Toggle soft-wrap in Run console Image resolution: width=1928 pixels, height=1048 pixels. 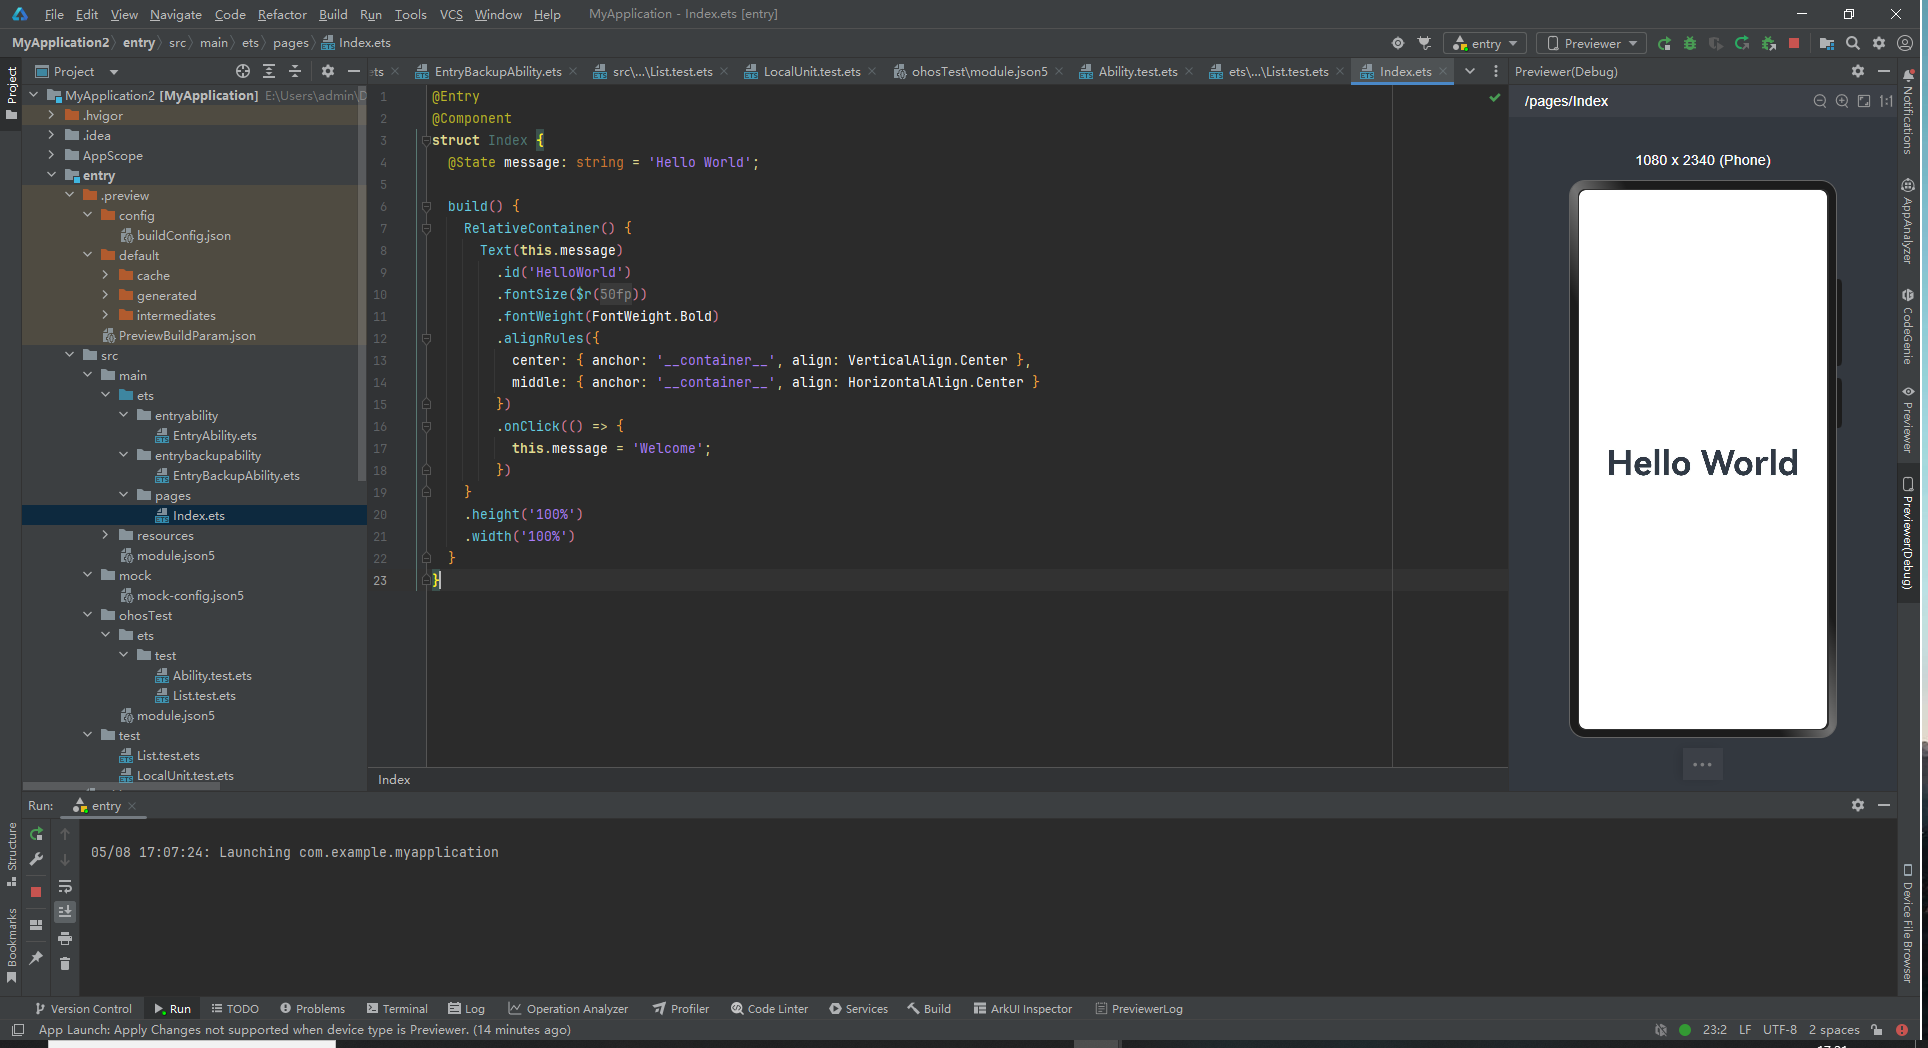[65, 886]
